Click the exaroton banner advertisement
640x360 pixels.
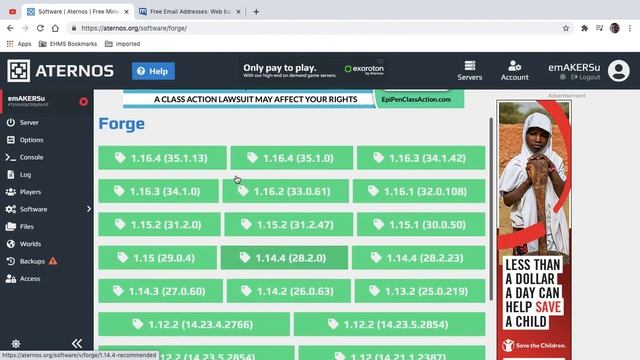point(313,70)
